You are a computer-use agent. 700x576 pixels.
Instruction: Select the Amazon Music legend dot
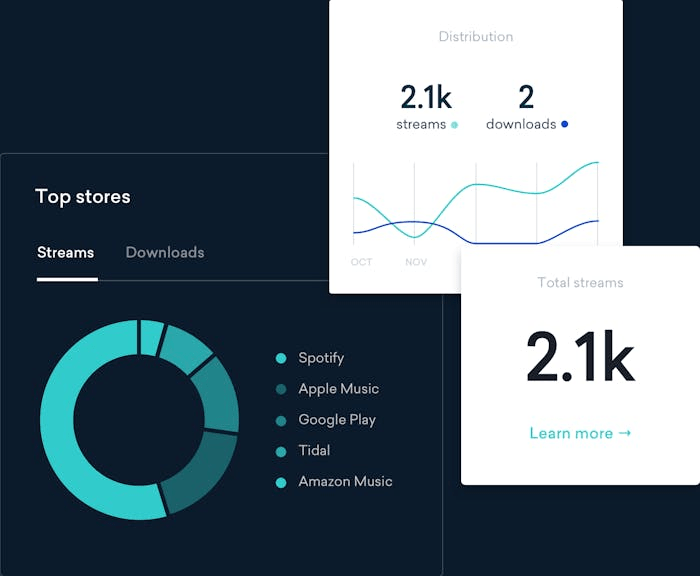click(x=281, y=482)
